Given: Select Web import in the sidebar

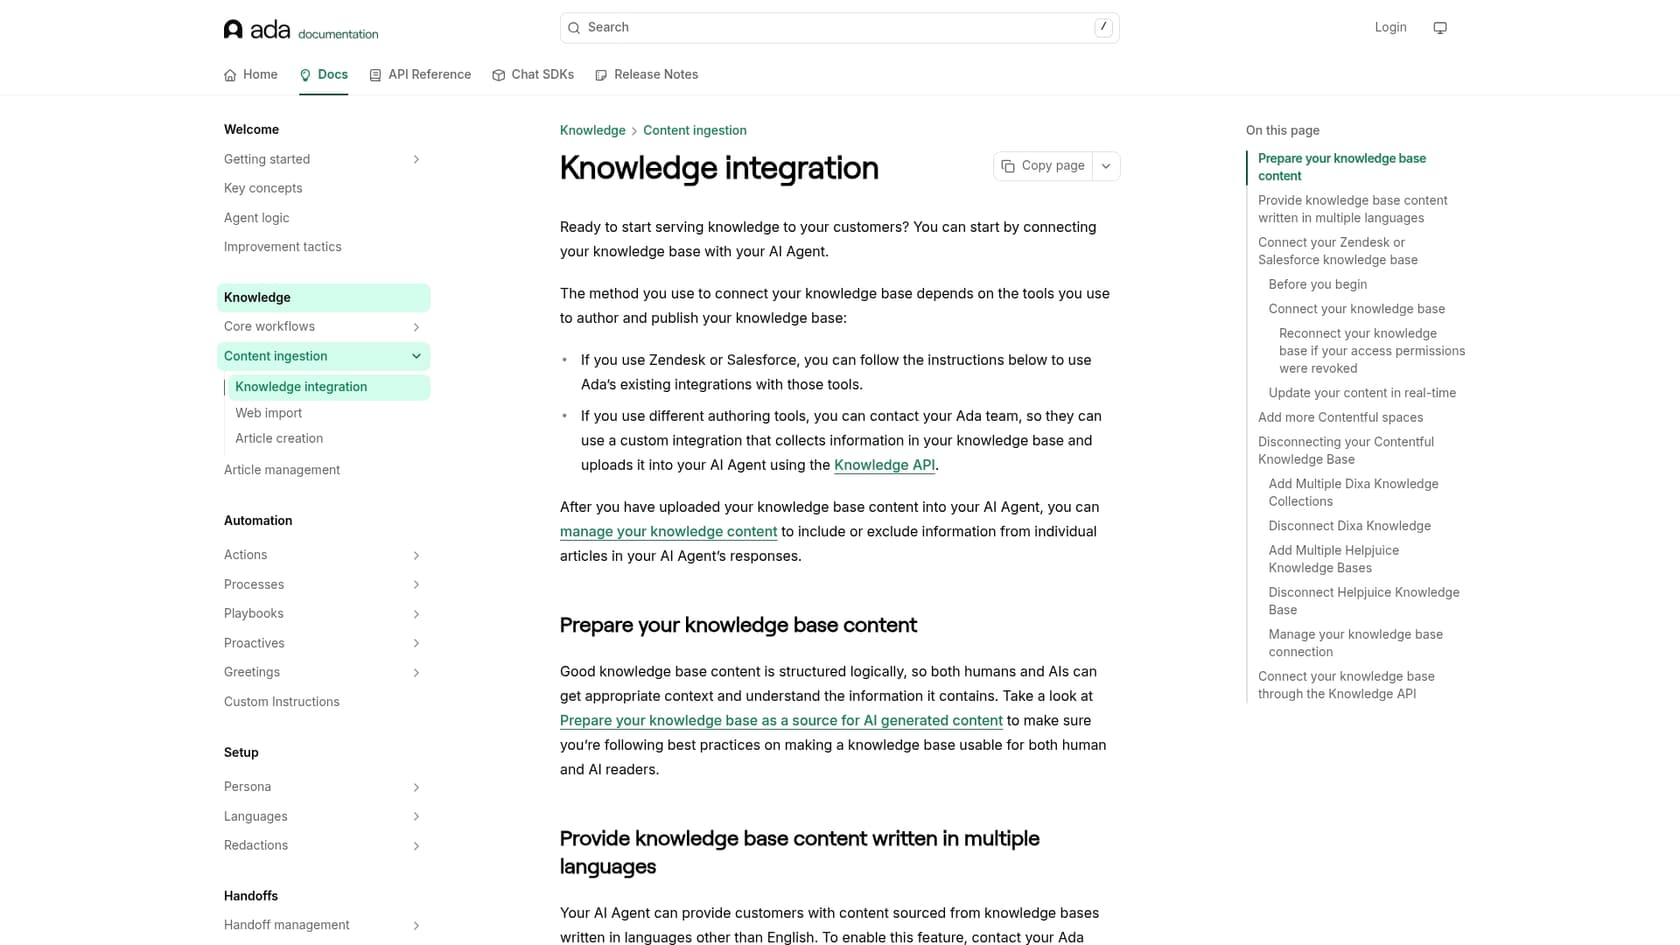Looking at the screenshot, I should point(268,413).
